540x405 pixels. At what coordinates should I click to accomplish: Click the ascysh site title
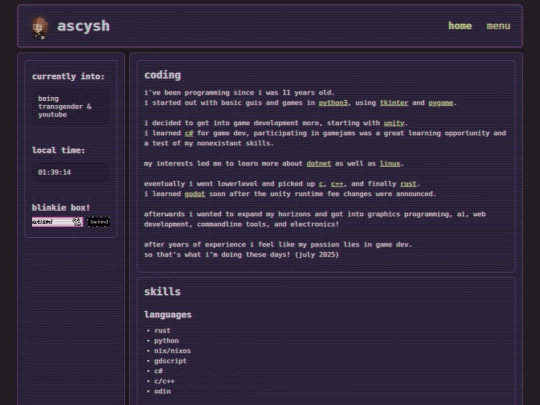point(83,26)
